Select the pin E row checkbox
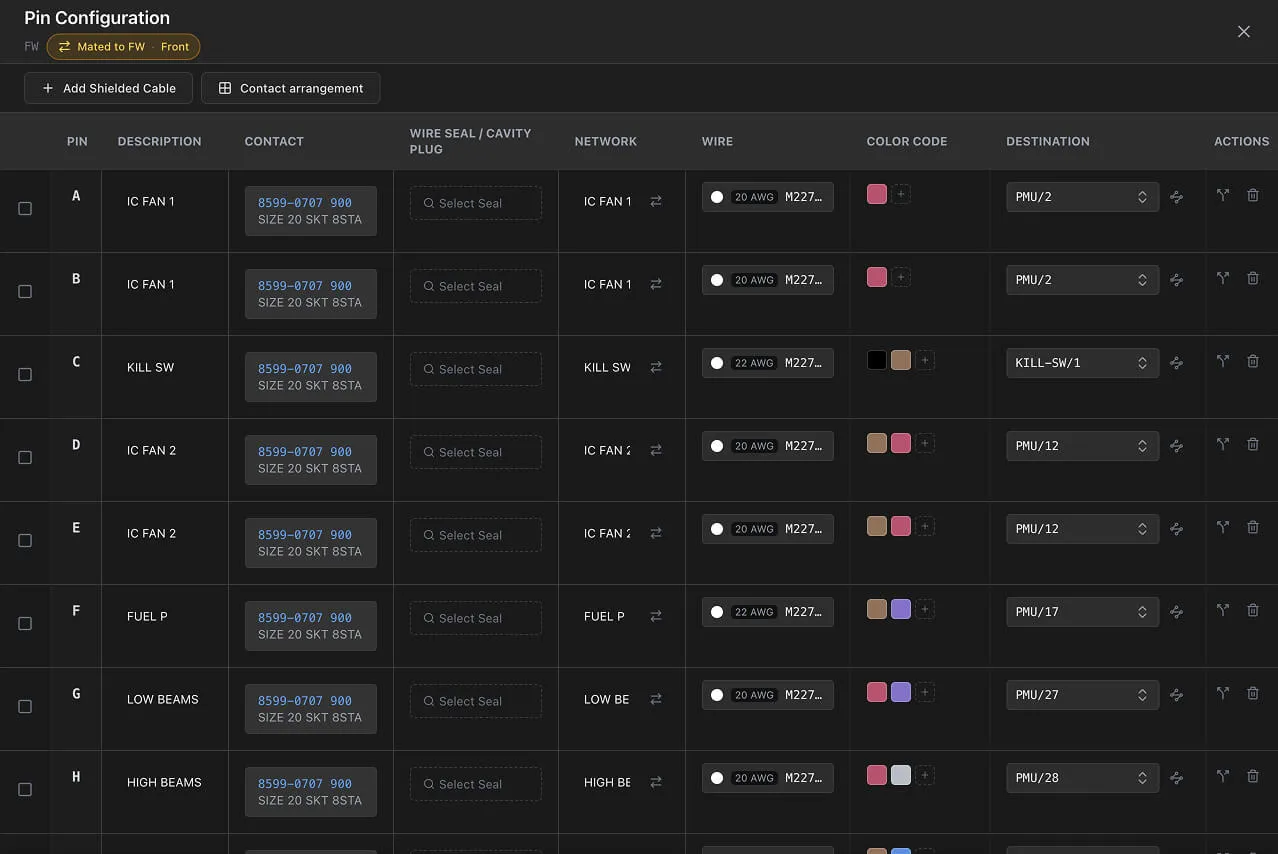Screen dimensions: 1278x854 click(x=25, y=541)
